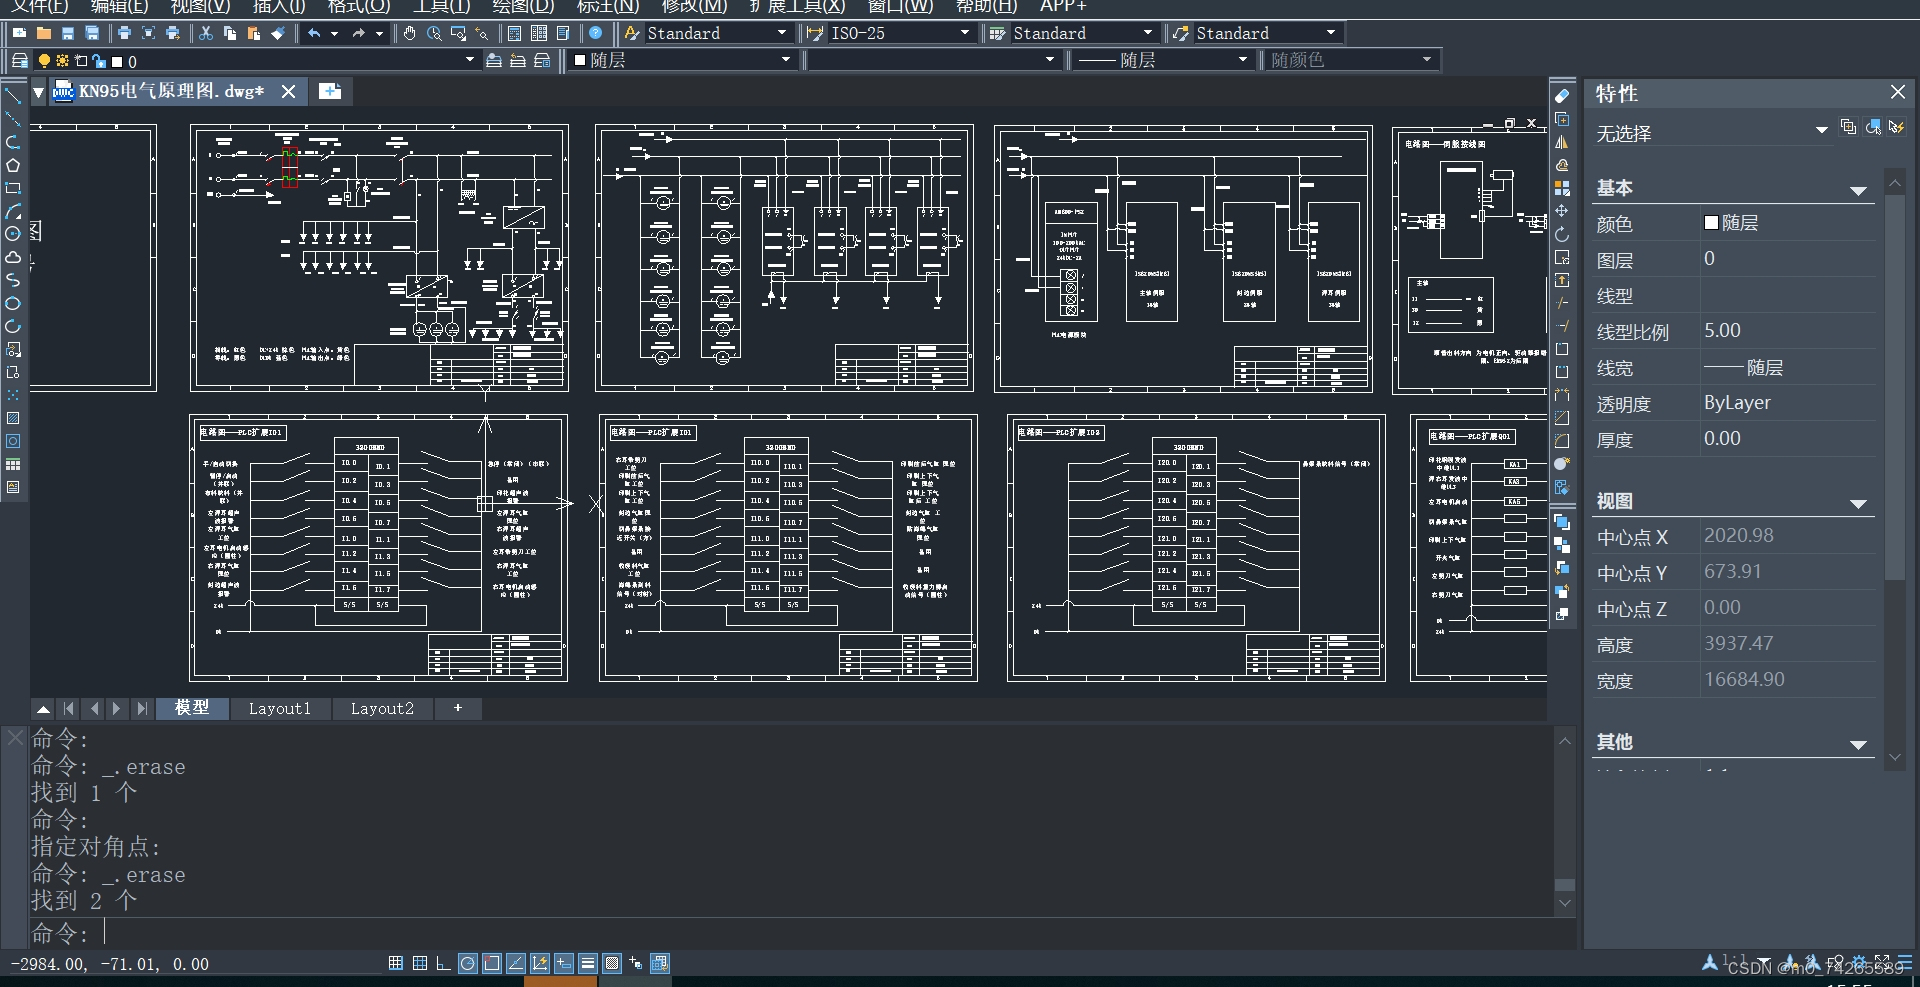Open the drawing tabs list arrow
This screenshot has height=987, width=1920.
(x=38, y=92)
